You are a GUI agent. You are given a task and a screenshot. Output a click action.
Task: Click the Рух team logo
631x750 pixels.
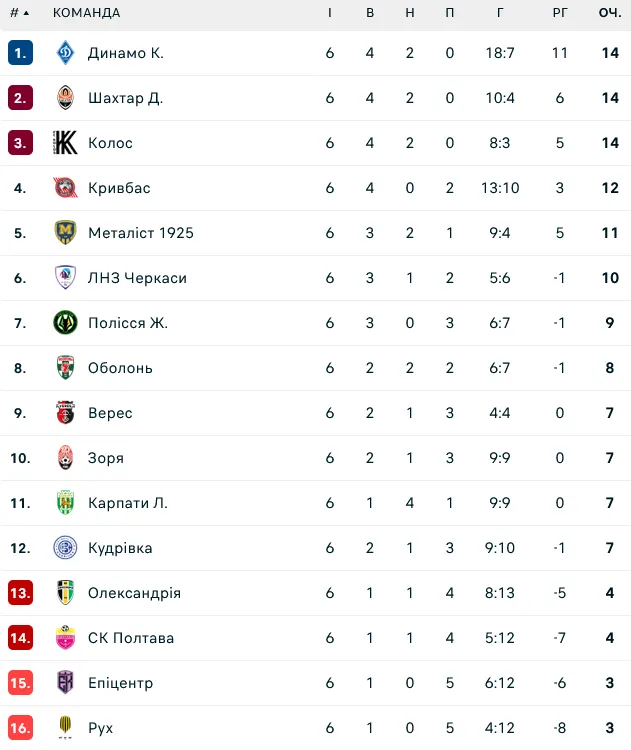[x=66, y=728]
